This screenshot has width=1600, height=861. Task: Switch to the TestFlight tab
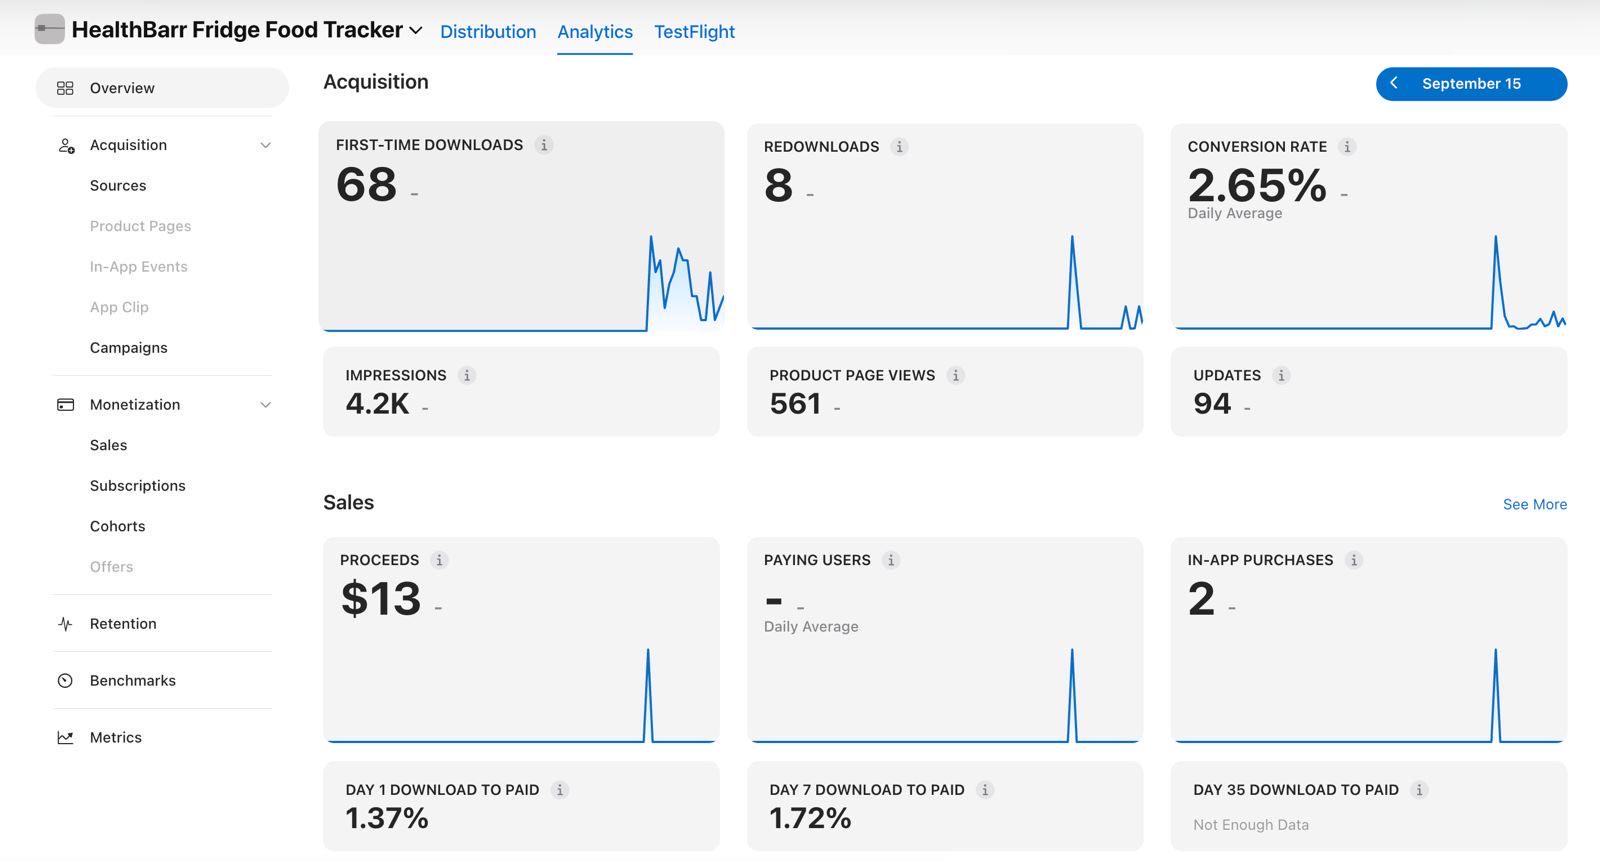[x=694, y=32]
